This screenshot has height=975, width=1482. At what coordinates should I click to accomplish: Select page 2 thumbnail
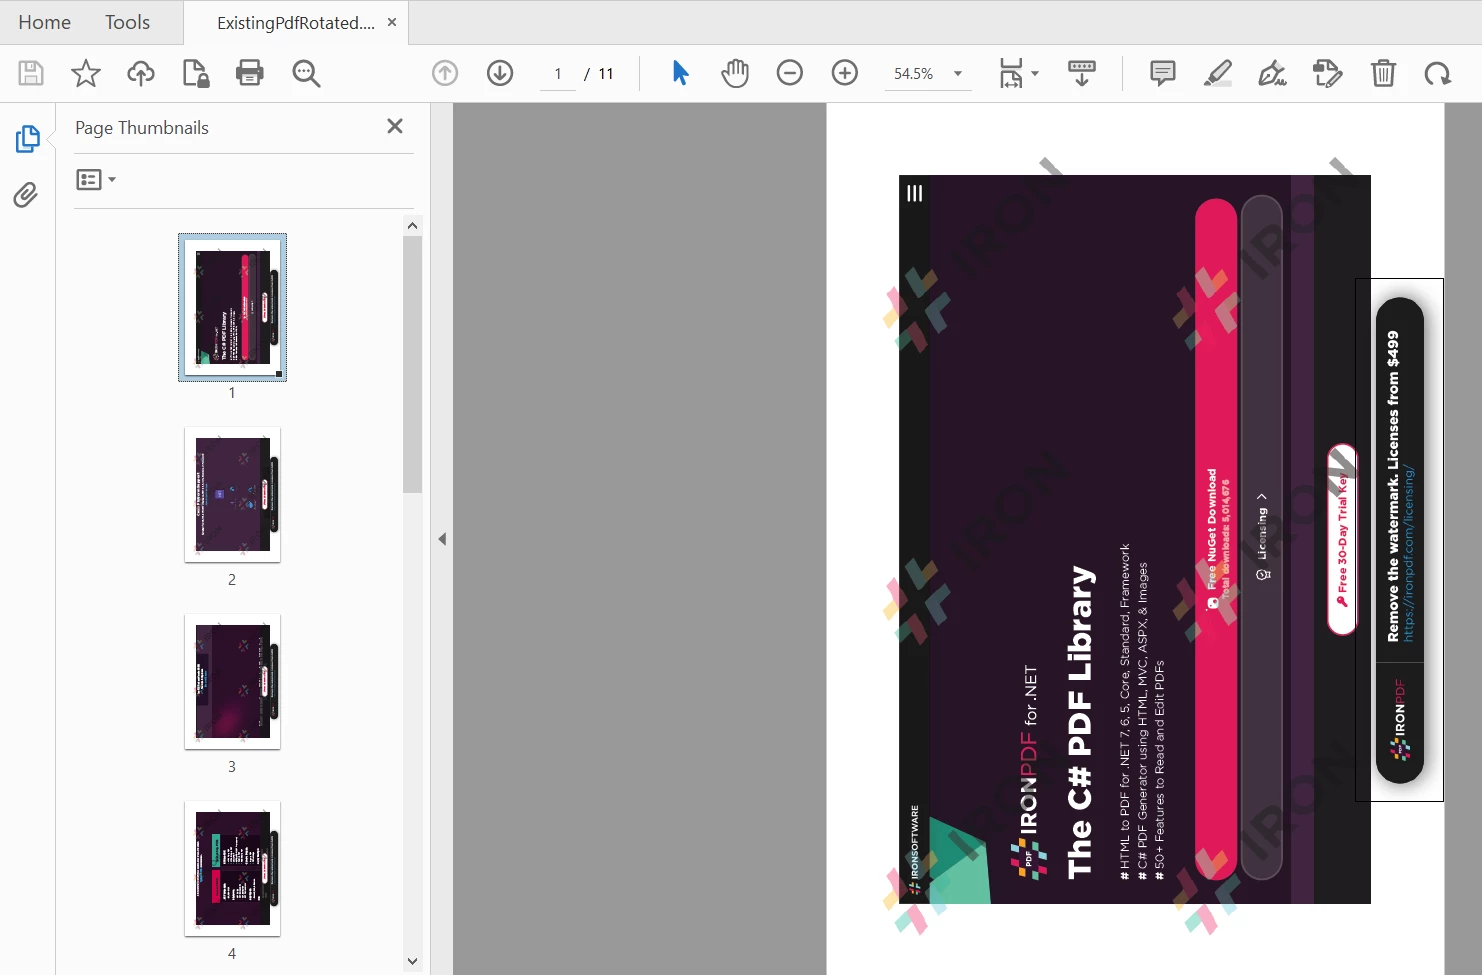click(232, 495)
